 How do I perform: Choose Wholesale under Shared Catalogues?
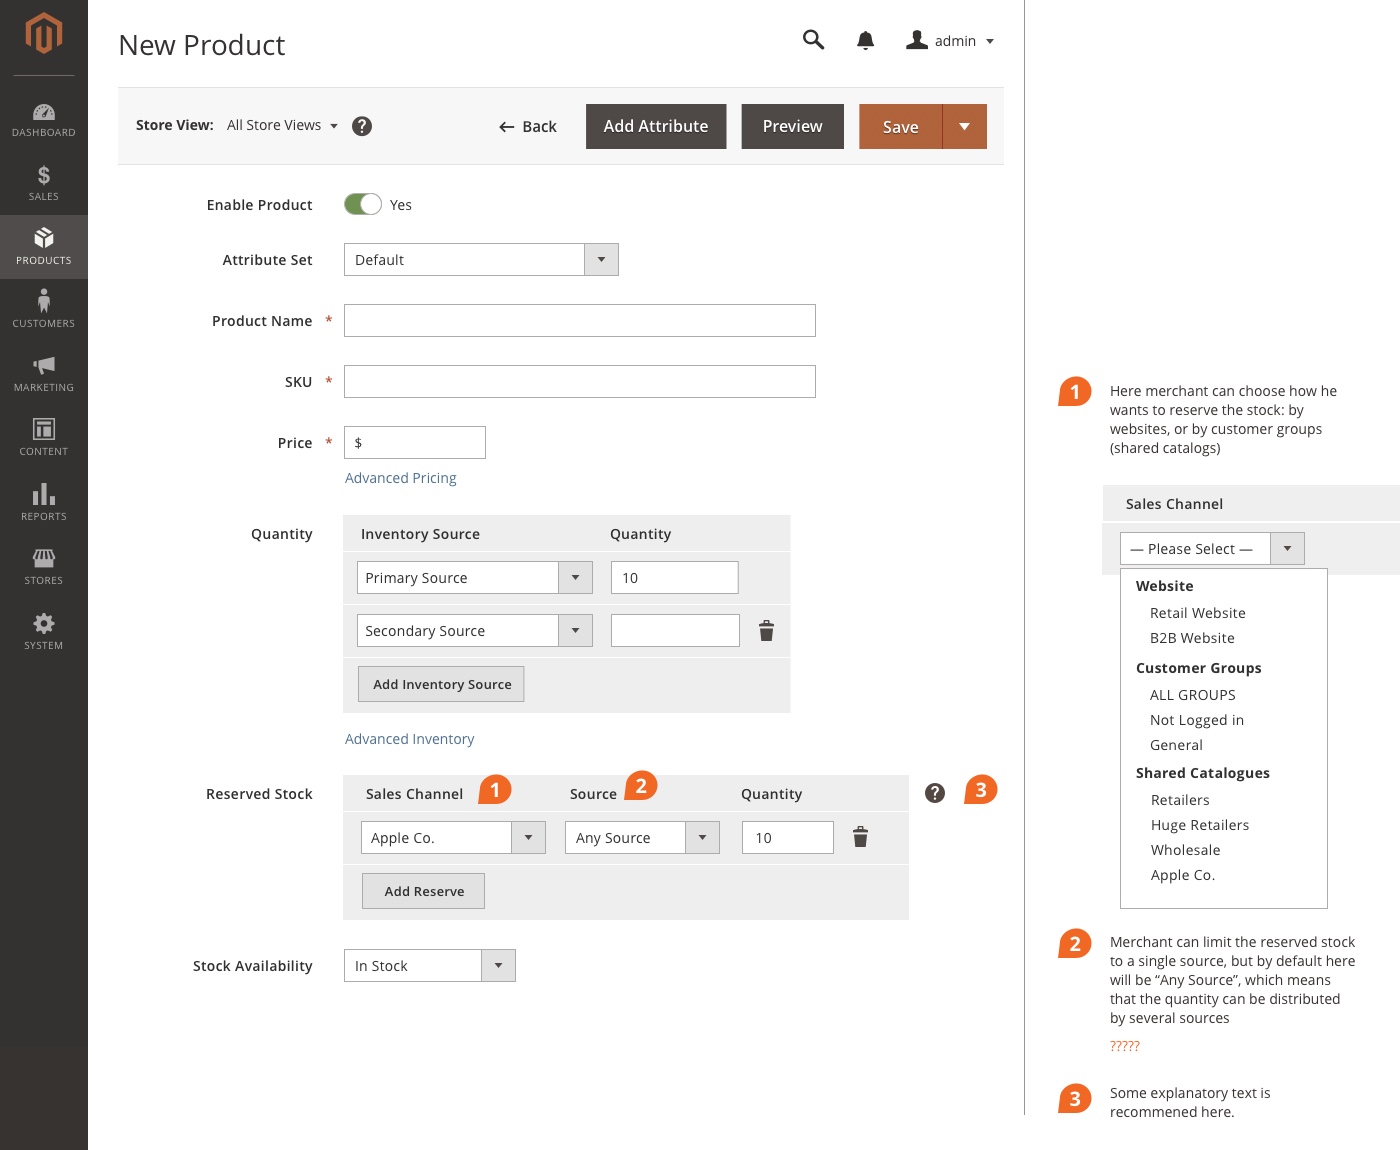1185,850
